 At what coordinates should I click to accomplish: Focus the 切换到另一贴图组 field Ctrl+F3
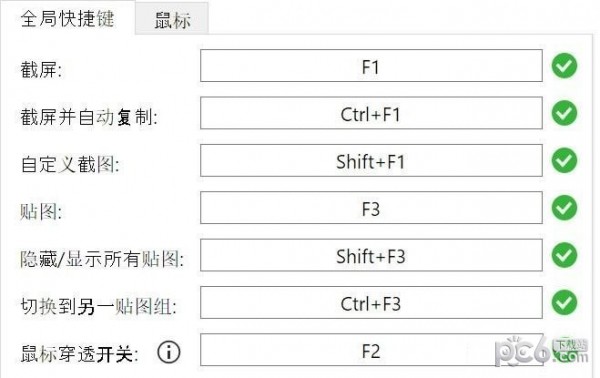[371, 303]
